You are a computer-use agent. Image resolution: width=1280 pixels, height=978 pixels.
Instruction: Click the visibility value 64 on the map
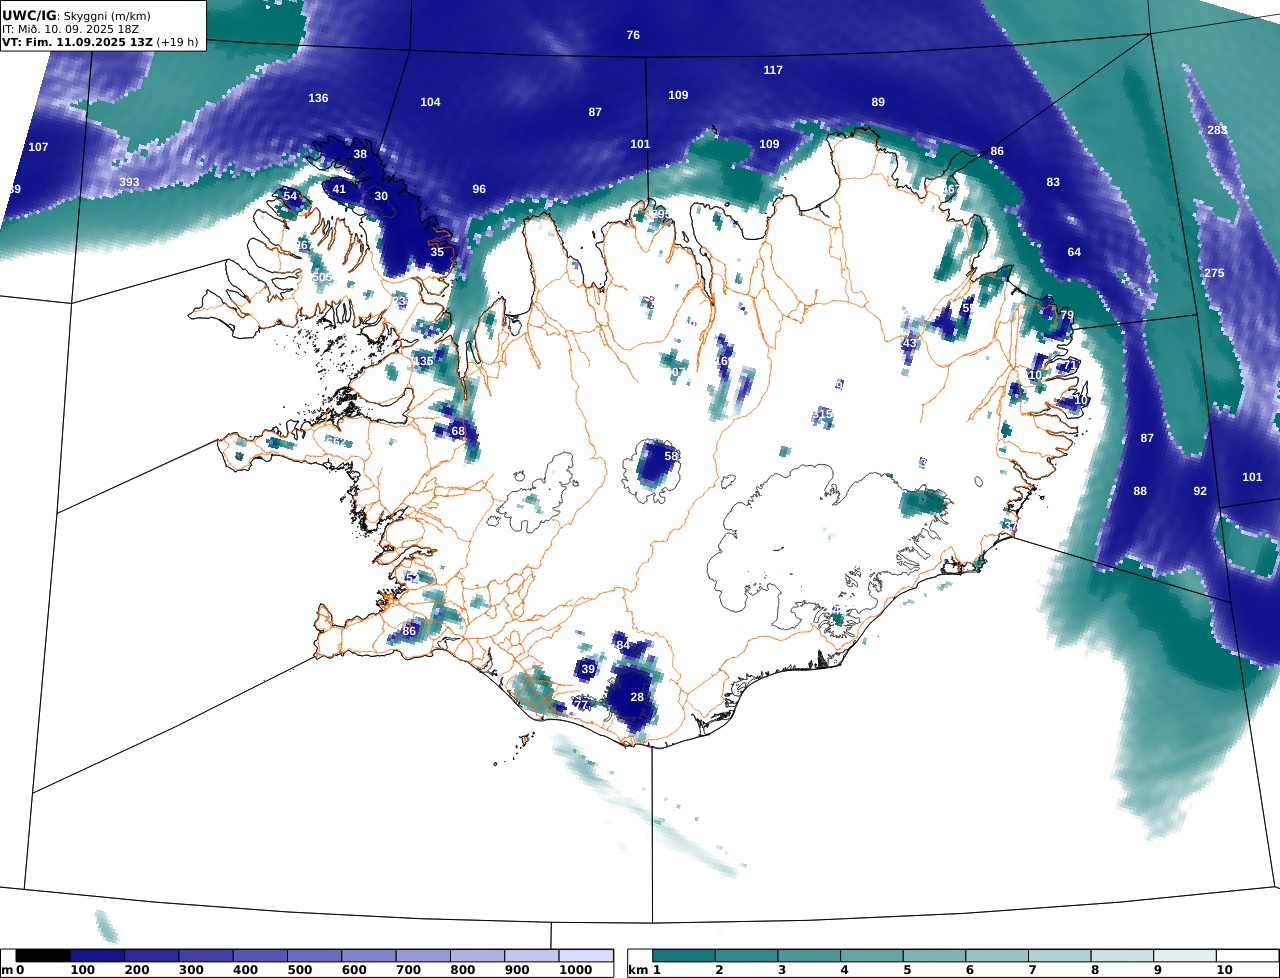[x=1074, y=252]
